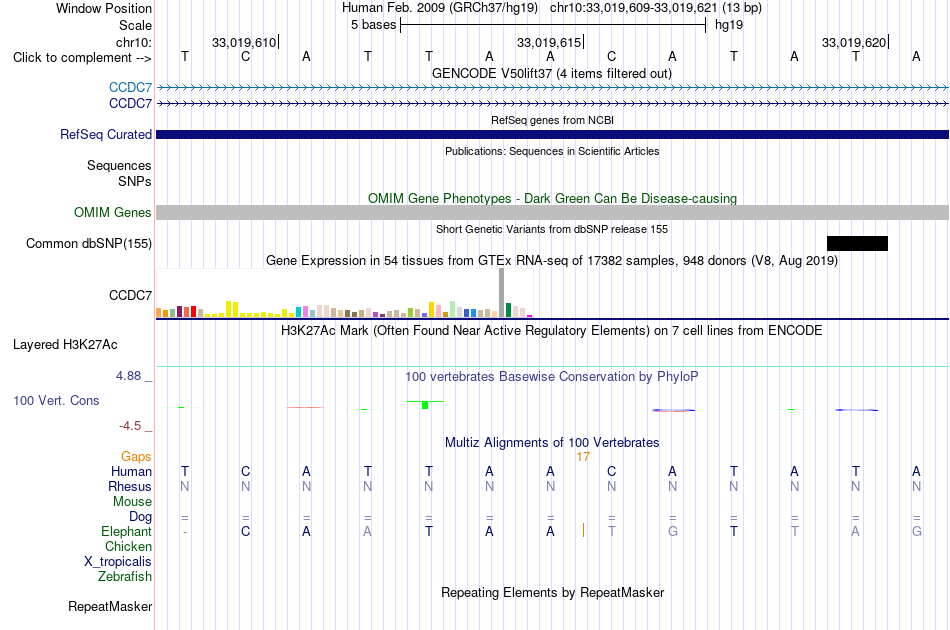Open the GENCODE V50lift37 track title

tap(552, 73)
